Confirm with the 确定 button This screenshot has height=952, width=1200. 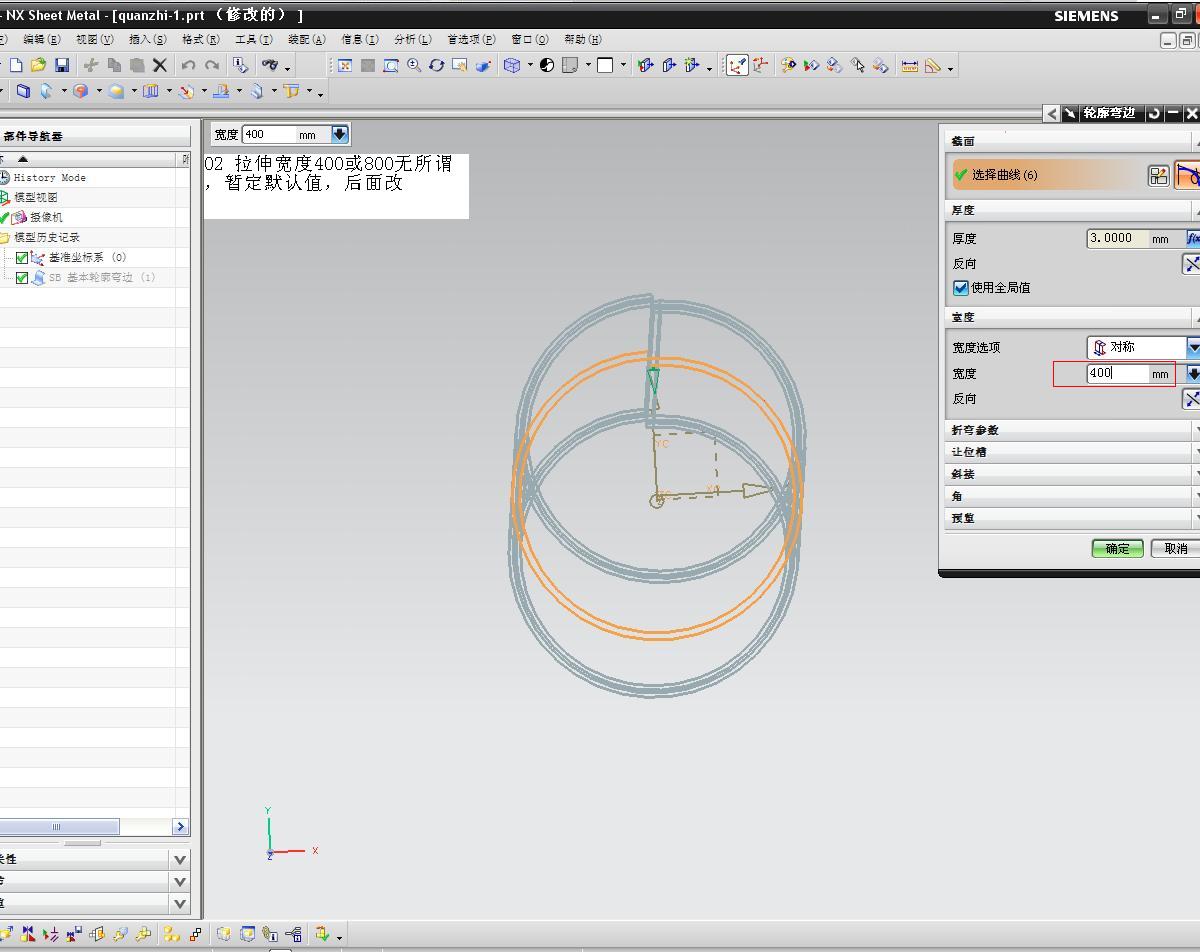(x=1117, y=548)
